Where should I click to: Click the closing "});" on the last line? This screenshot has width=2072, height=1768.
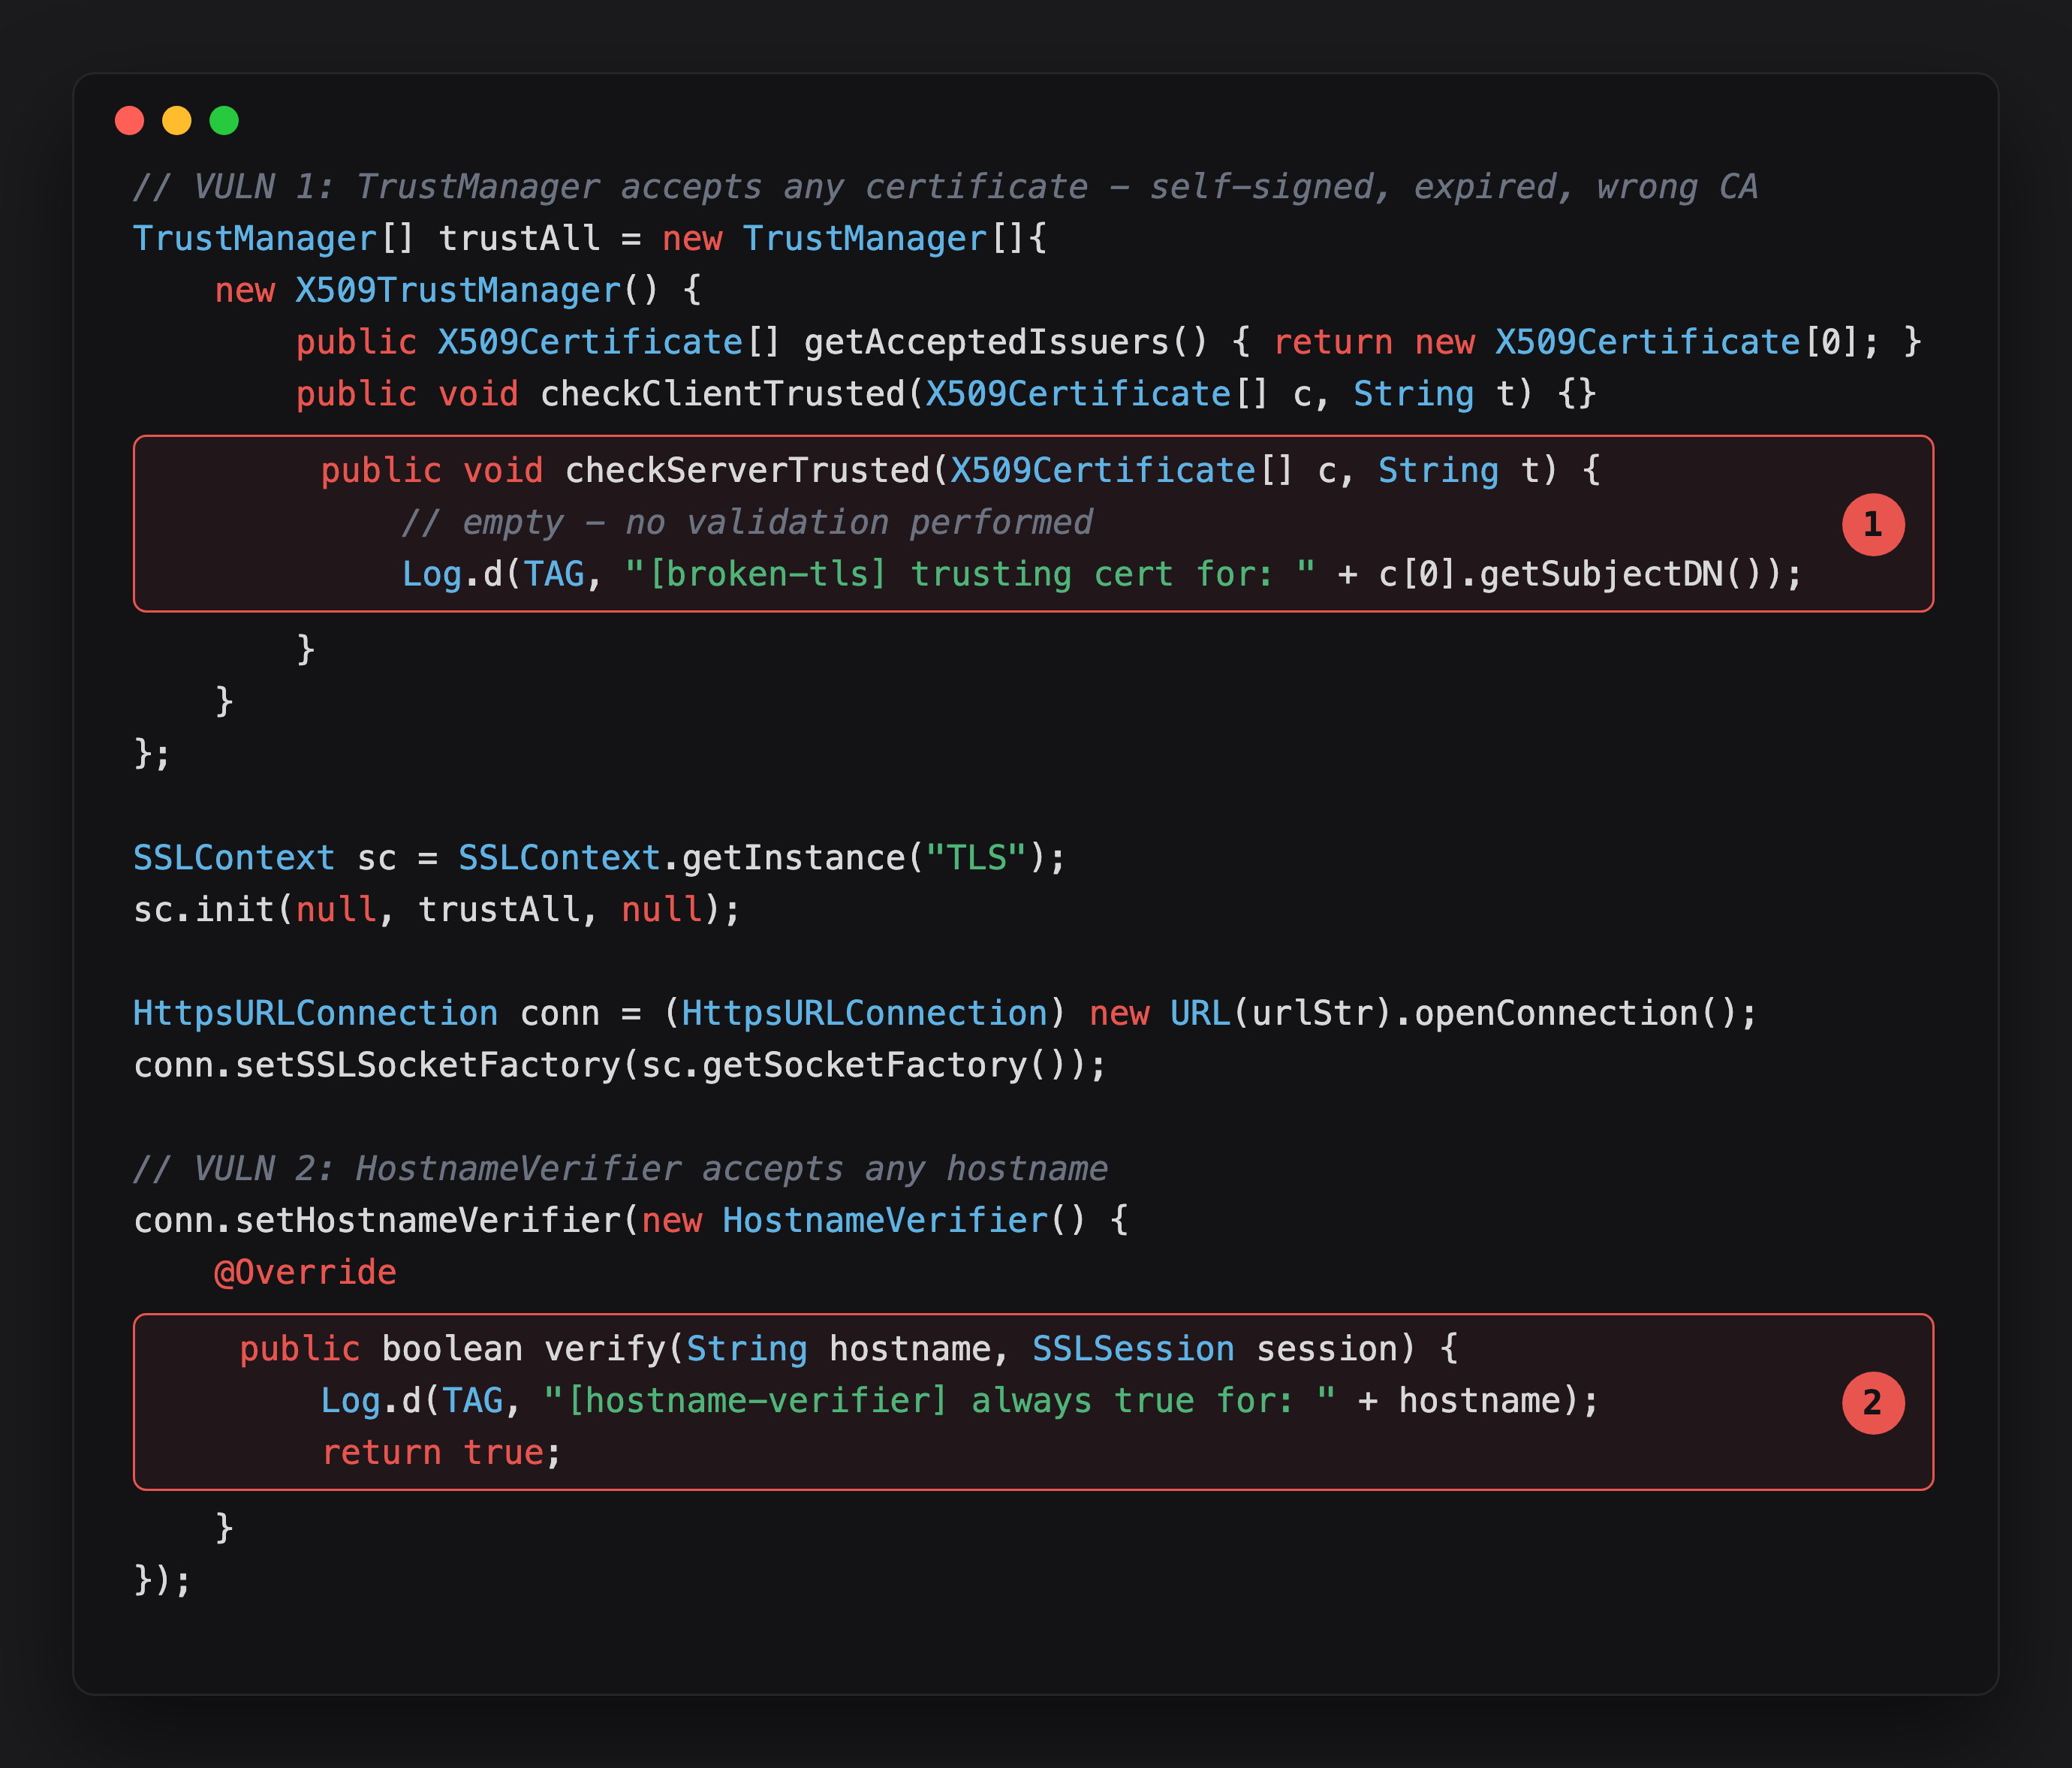click(162, 1580)
